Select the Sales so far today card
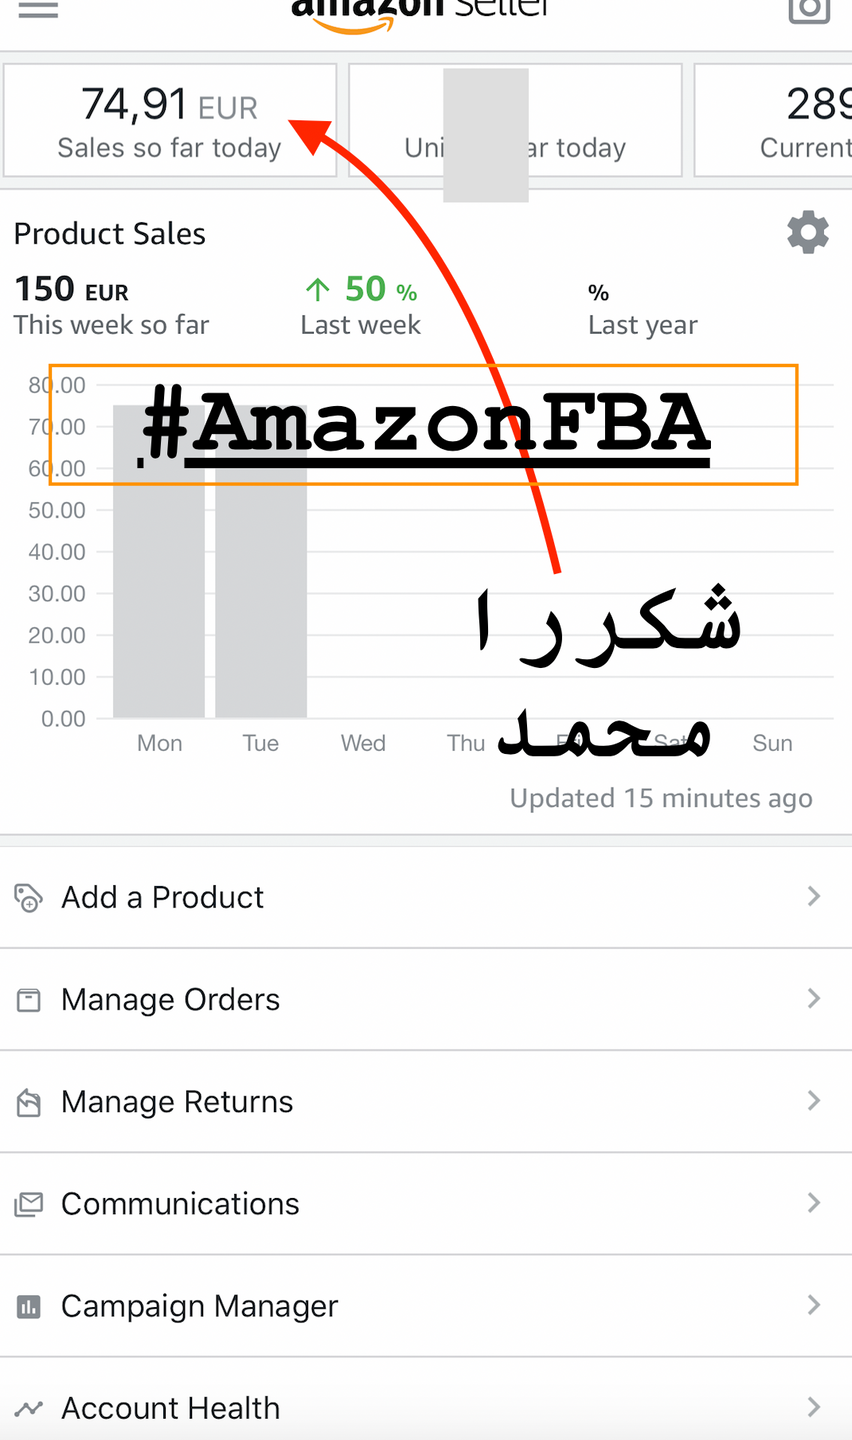Screen dimensions: 852x1440 tap(170, 121)
